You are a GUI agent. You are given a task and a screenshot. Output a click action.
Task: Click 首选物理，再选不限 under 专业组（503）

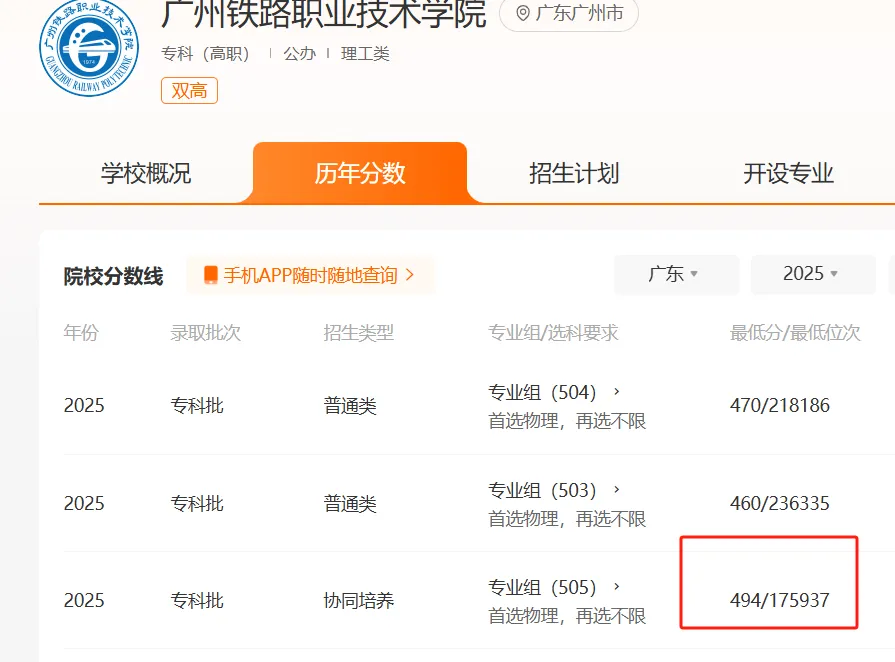click(567, 519)
